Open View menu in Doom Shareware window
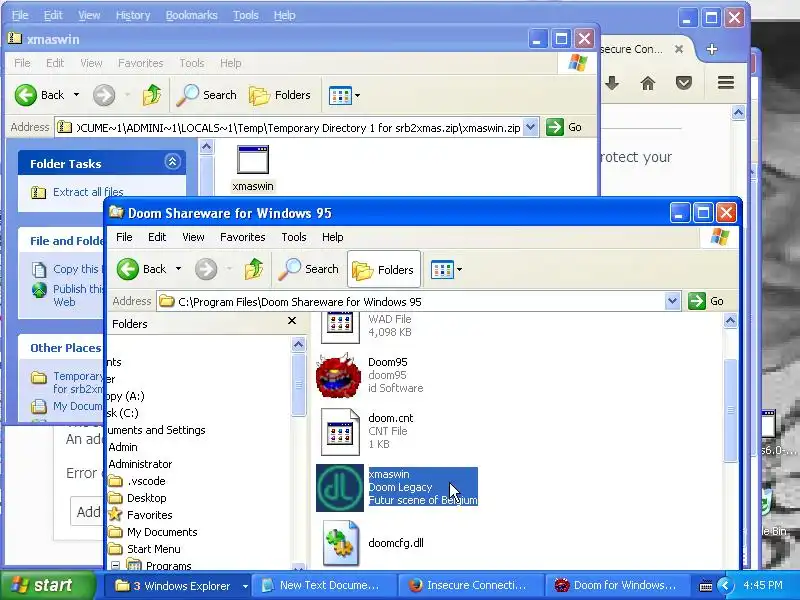Screen dimensions: 800x600 pyautogui.click(x=193, y=237)
